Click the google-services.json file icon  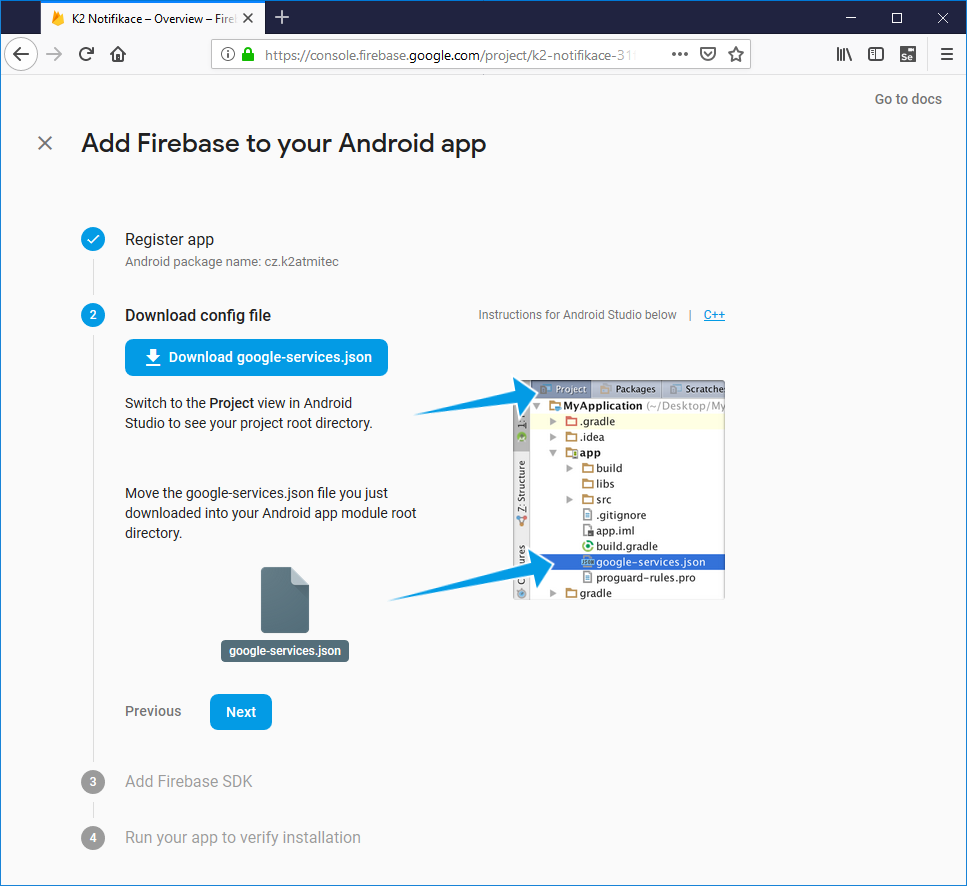click(x=285, y=600)
